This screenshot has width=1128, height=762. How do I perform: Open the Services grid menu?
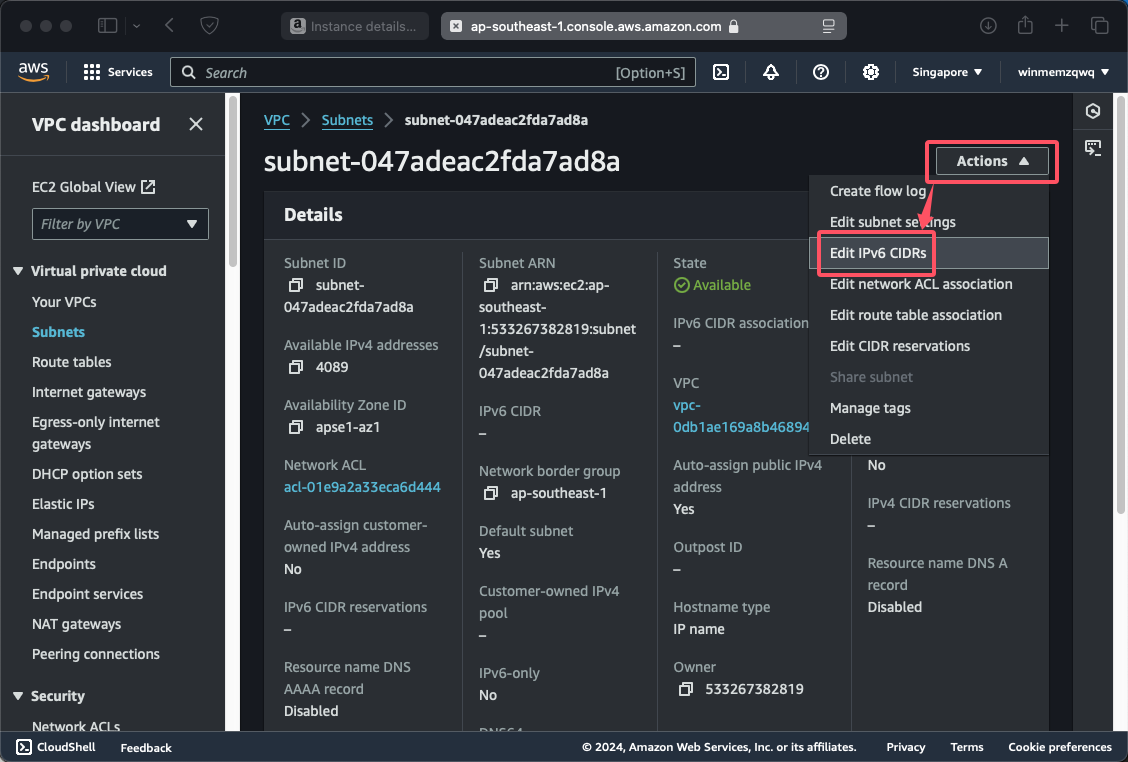point(118,72)
